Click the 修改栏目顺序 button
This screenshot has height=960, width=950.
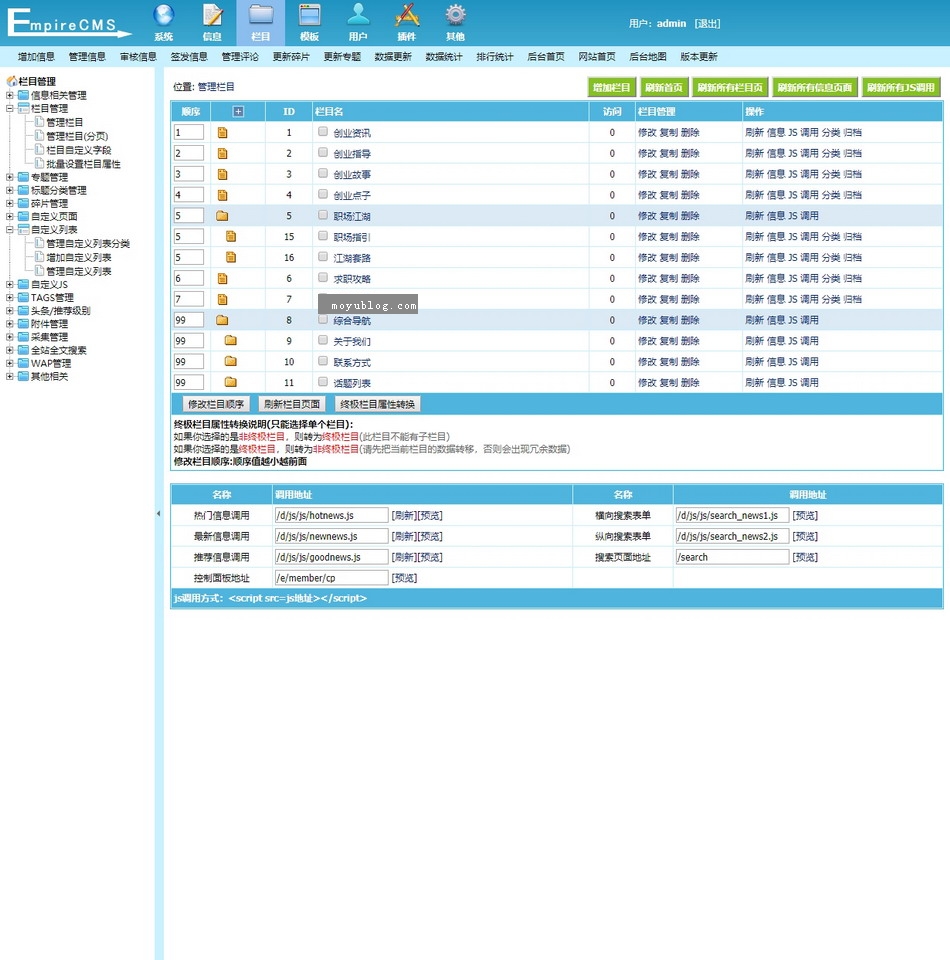[216, 404]
